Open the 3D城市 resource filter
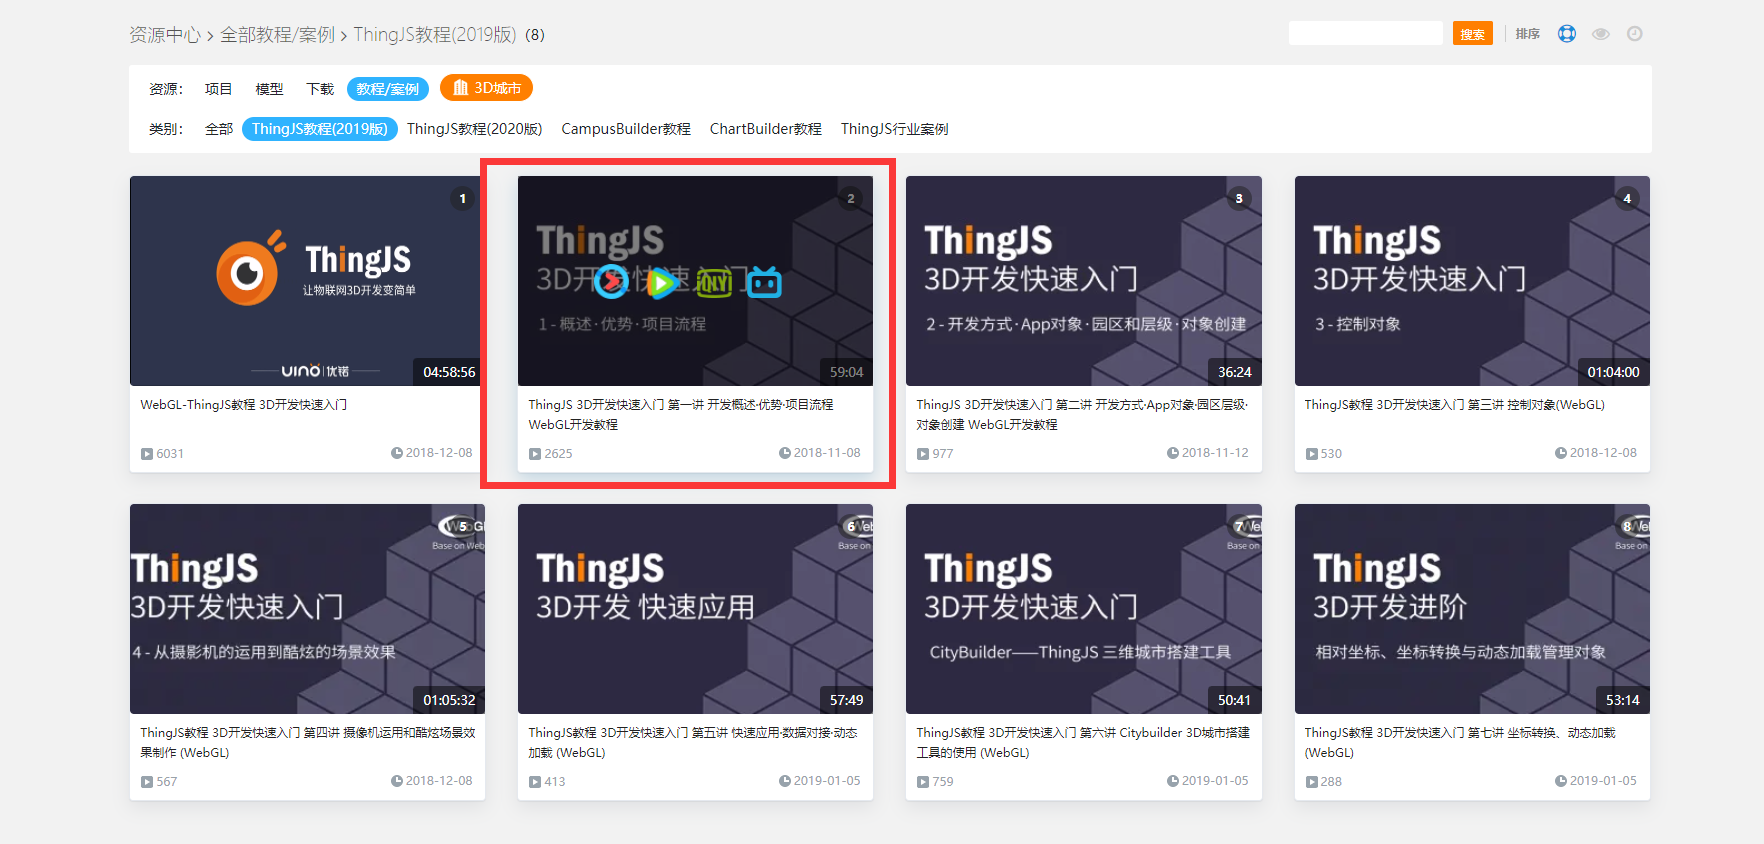This screenshot has width=1764, height=844. click(x=486, y=88)
